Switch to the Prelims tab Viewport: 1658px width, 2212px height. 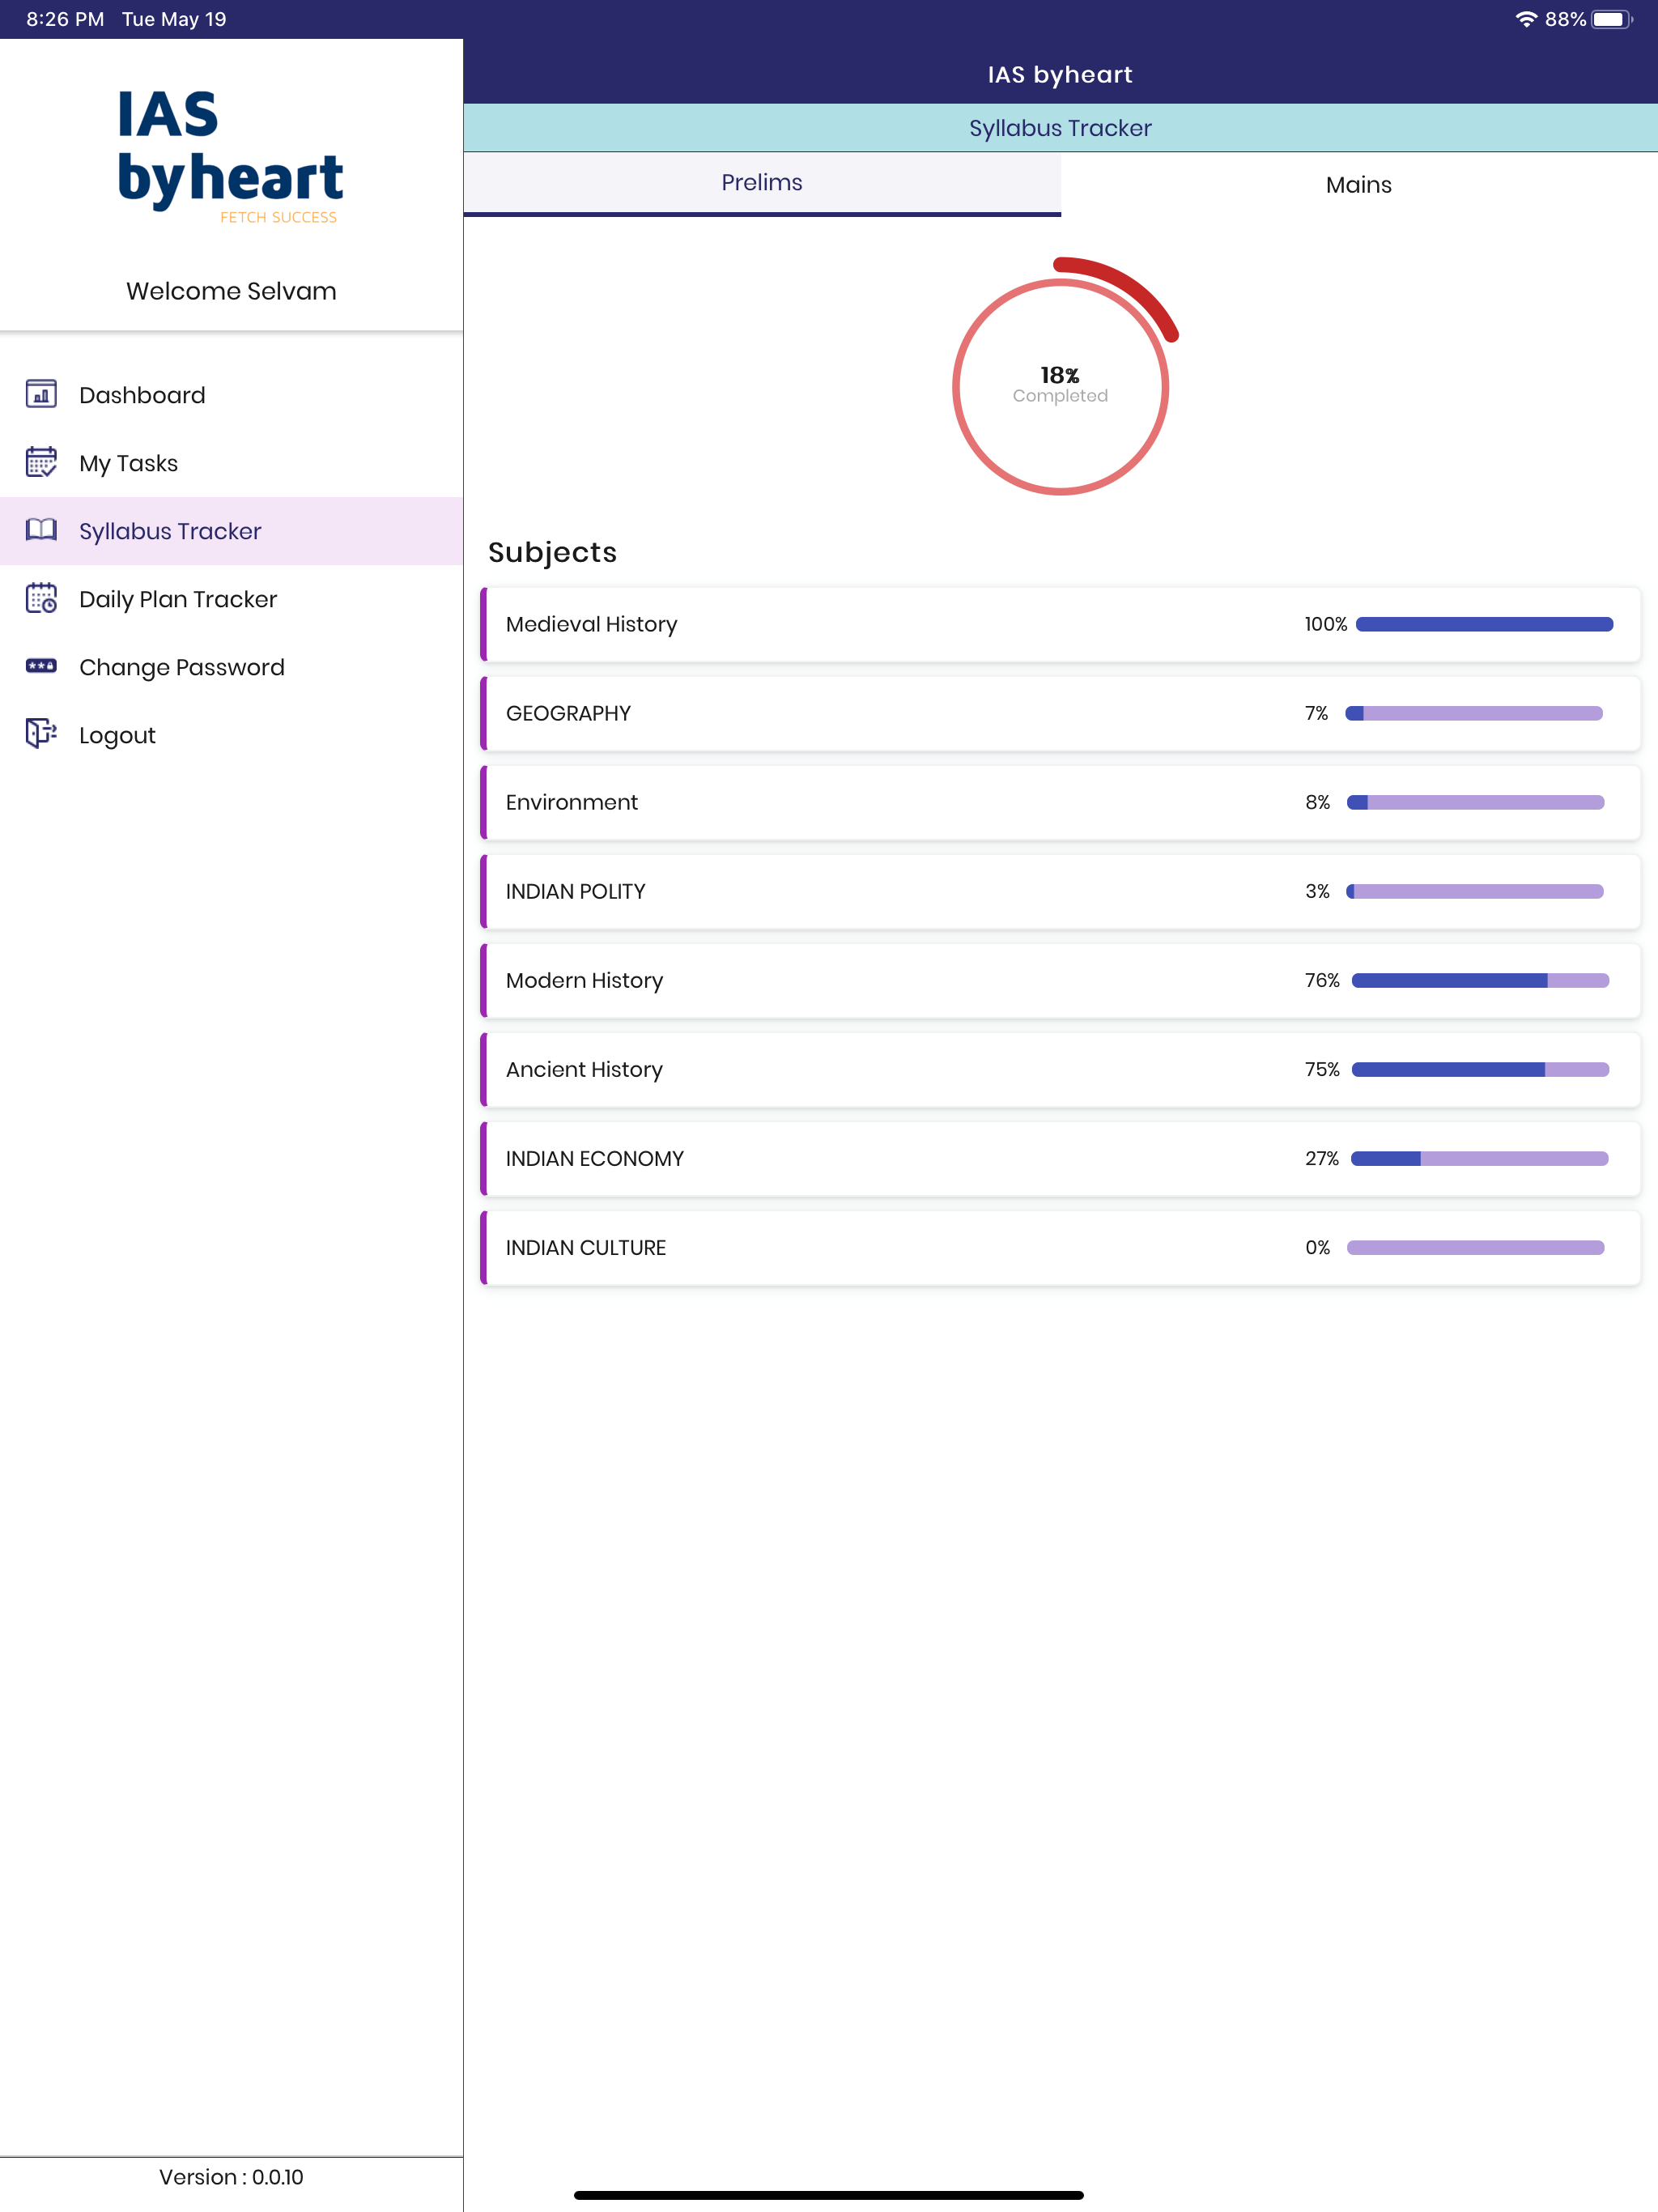point(762,183)
